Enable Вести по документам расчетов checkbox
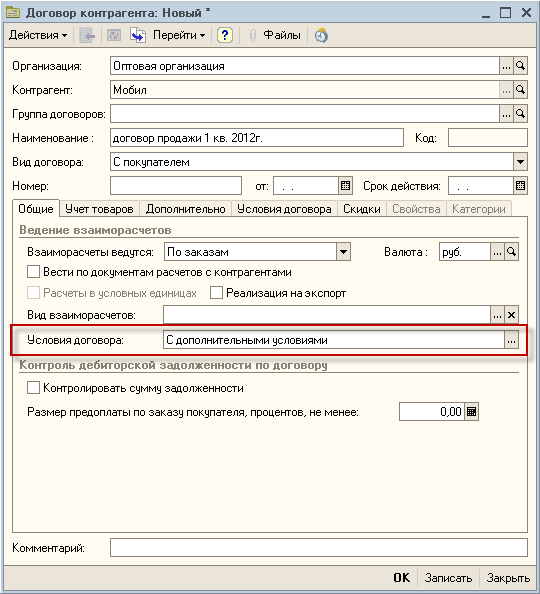The width and height of the screenshot is (540, 594). (x=33, y=272)
